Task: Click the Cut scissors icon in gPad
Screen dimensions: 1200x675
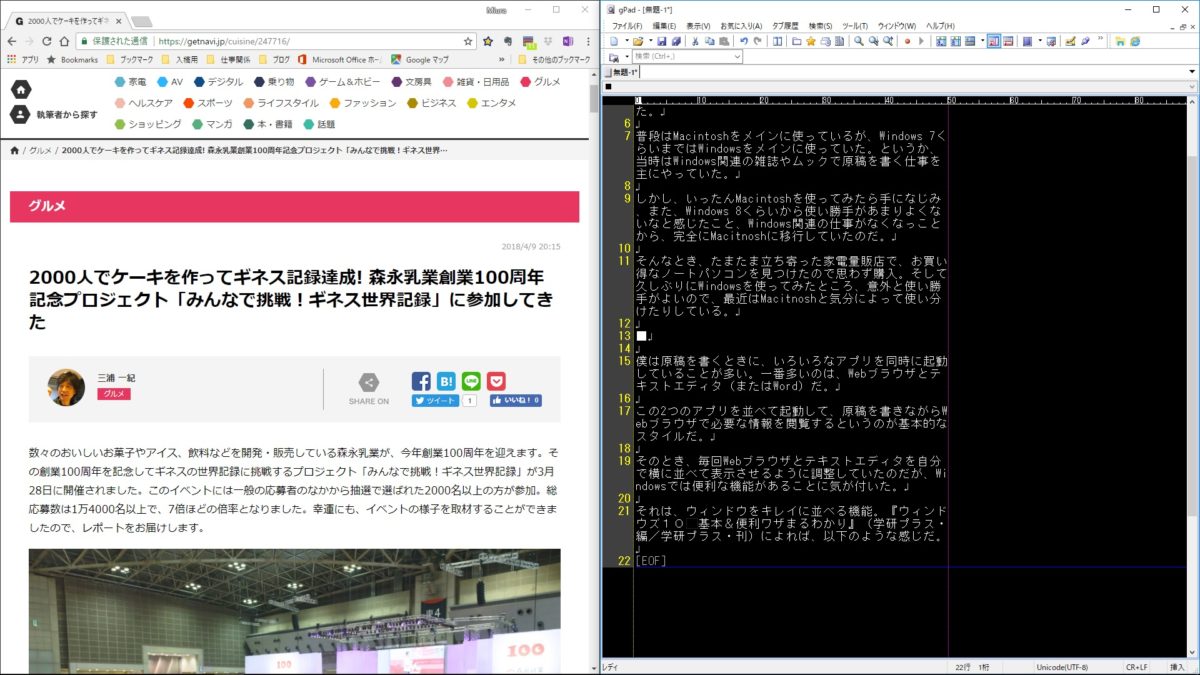Action: click(x=695, y=41)
